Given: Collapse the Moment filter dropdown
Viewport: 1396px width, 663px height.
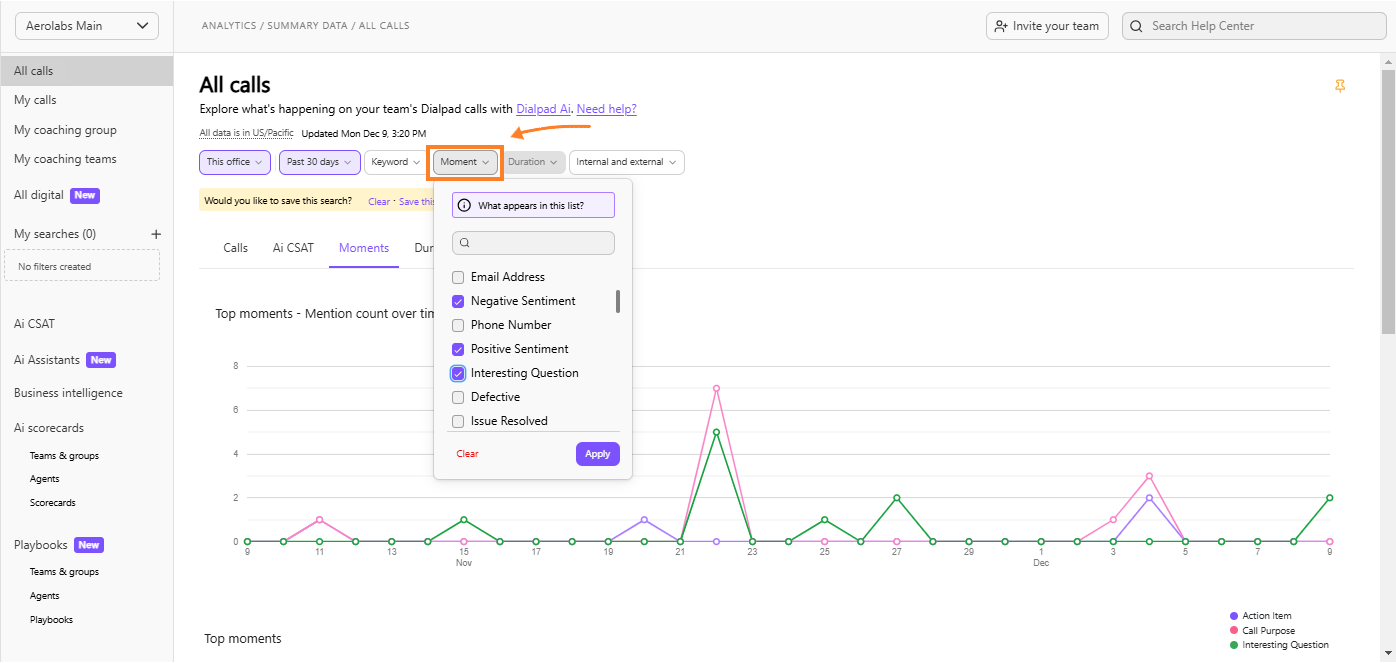Looking at the screenshot, I should click(x=465, y=162).
